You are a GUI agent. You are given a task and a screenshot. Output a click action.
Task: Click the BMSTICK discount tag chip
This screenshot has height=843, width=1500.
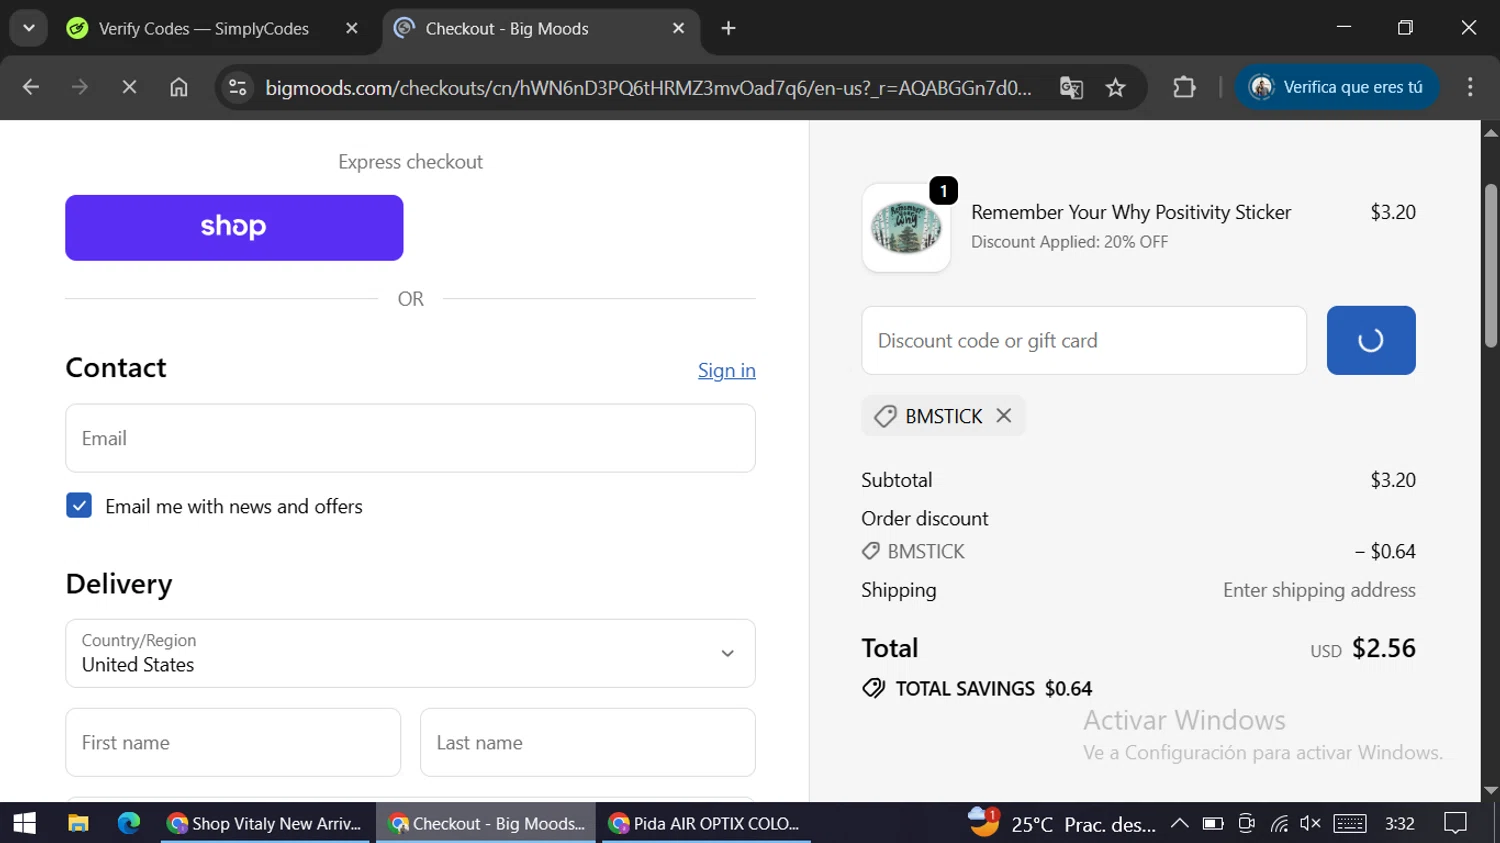pos(943,416)
